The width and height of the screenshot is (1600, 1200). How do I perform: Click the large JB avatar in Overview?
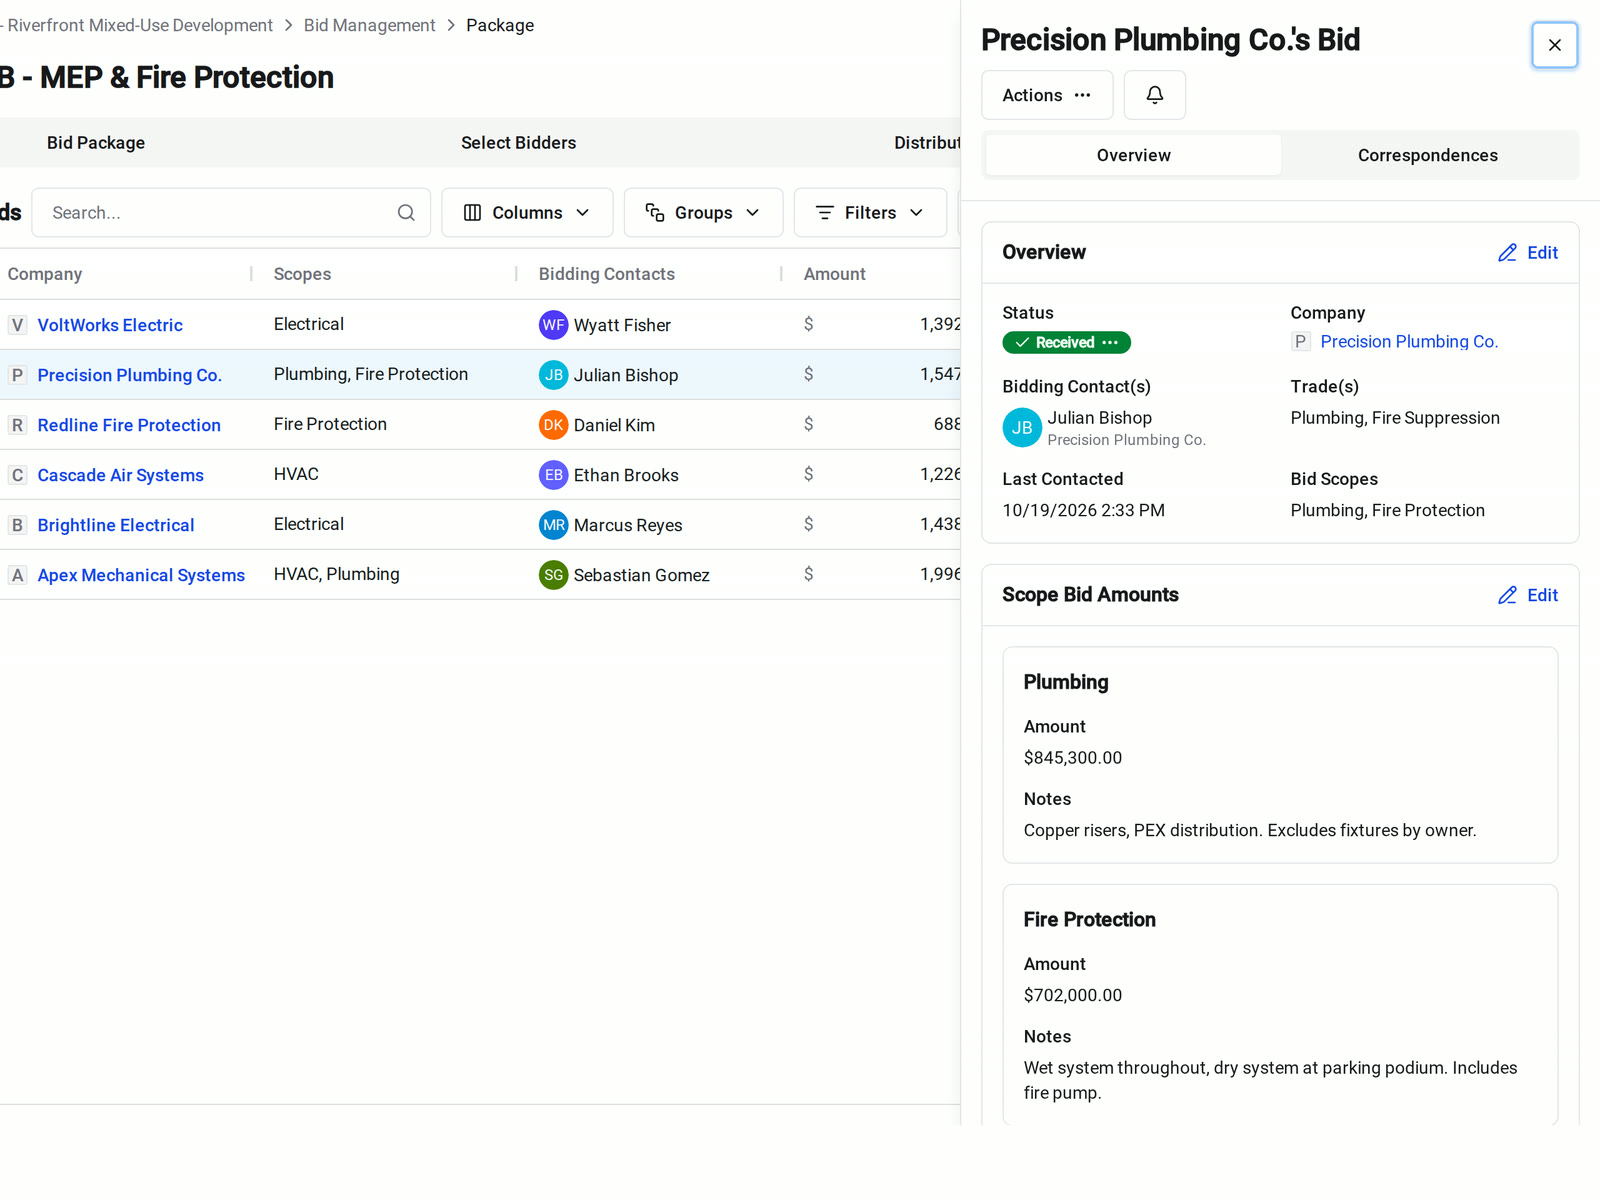[x=1022, y=428]
